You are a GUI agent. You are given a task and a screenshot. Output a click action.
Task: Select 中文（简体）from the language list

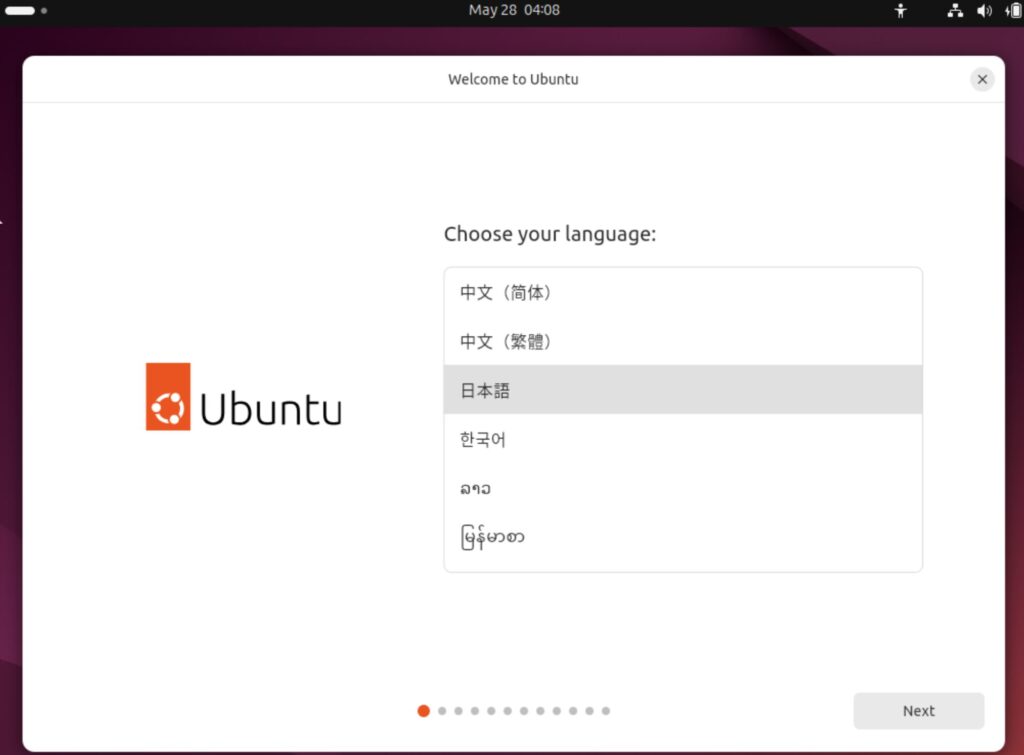(682, 293)
